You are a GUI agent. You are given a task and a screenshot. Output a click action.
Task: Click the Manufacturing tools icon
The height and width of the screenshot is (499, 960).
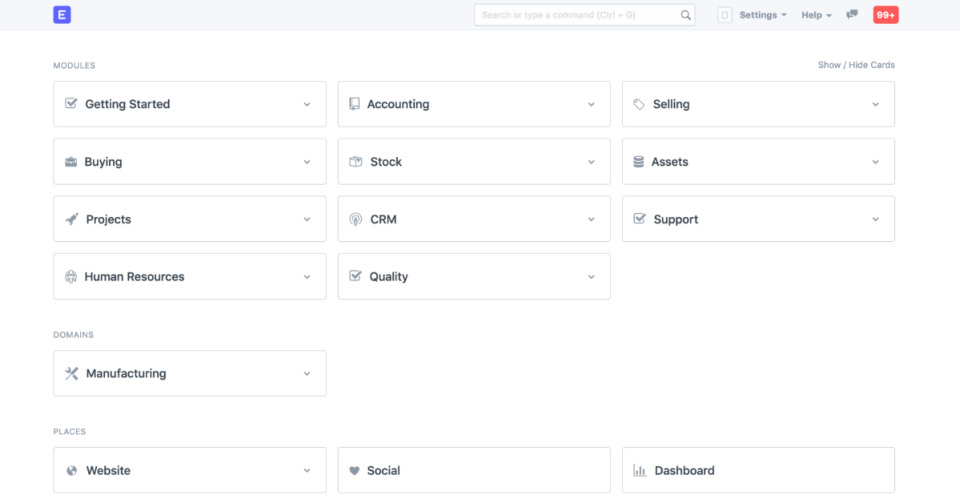coord(71,373)
